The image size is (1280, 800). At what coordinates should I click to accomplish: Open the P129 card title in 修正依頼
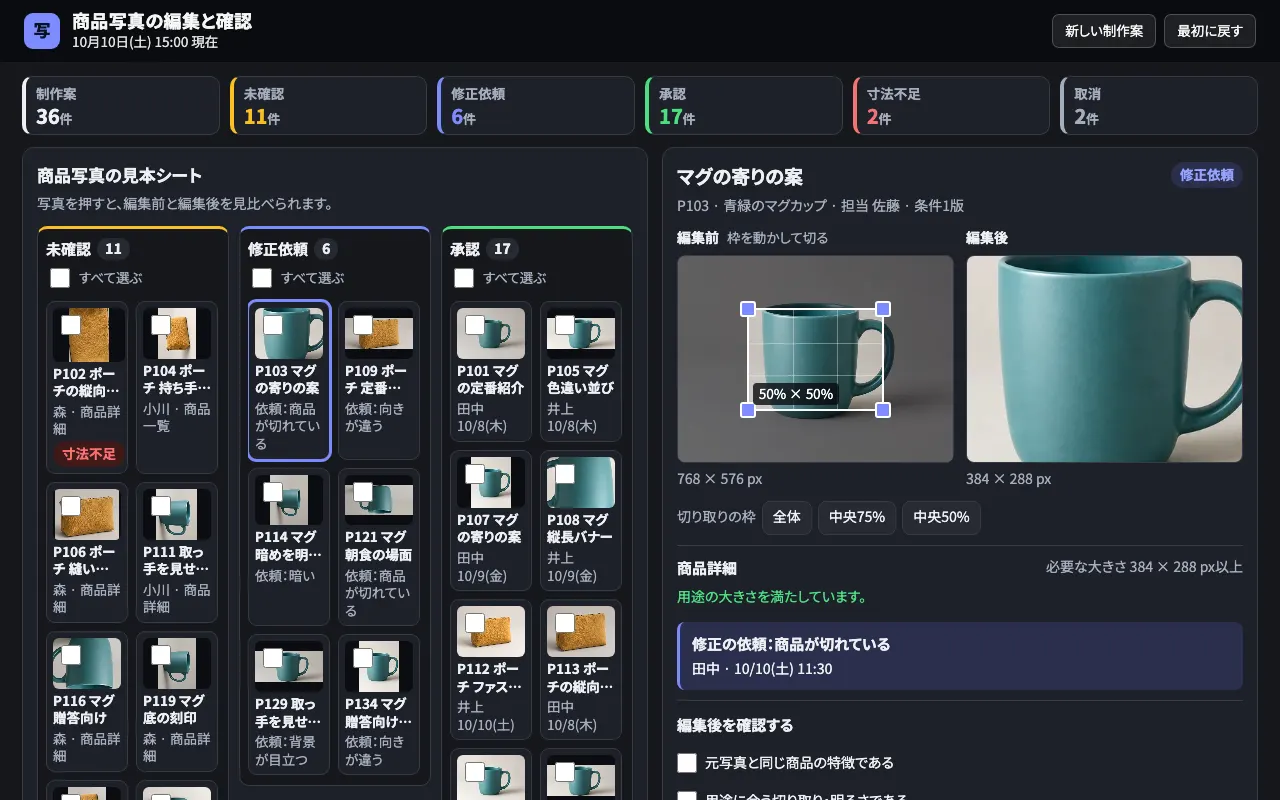click(x=289, y=712)
